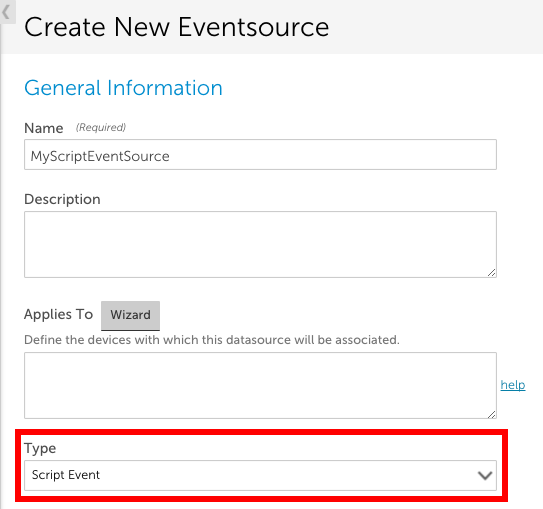Click the 'Define the devices' helper text
The height and width of the screenshot is (509, 543).
click(x=212, y=340)
